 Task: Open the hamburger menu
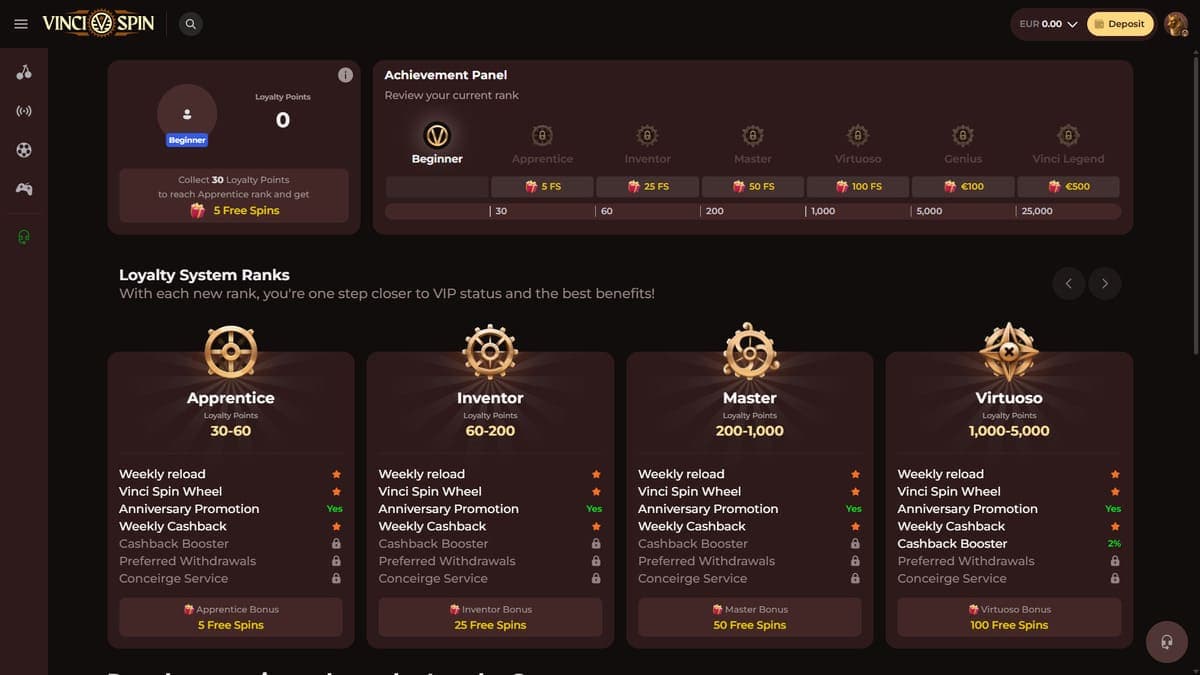pyautogui.click(x=21, y=24)
